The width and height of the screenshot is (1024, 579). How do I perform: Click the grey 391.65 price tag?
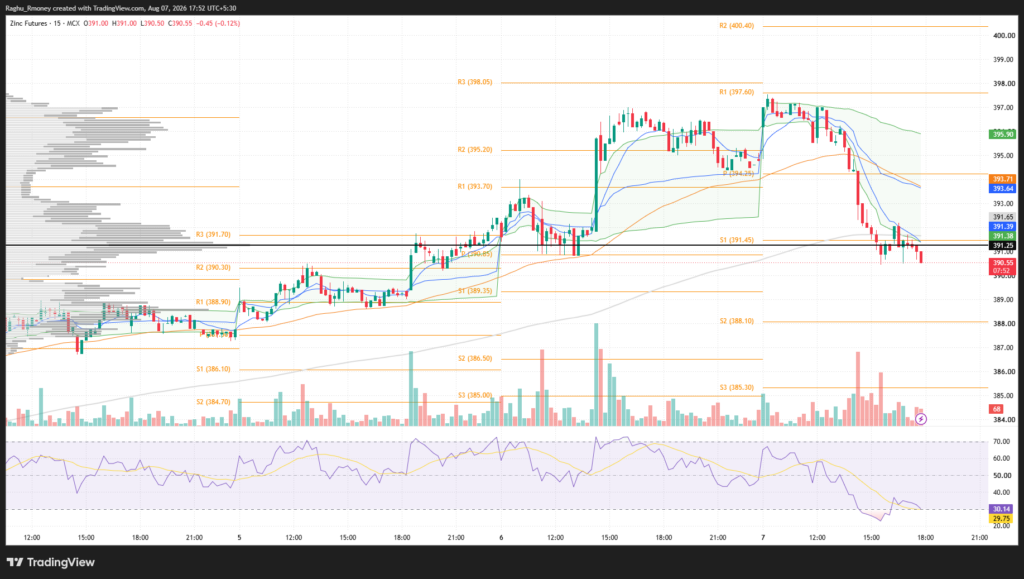1002,217
